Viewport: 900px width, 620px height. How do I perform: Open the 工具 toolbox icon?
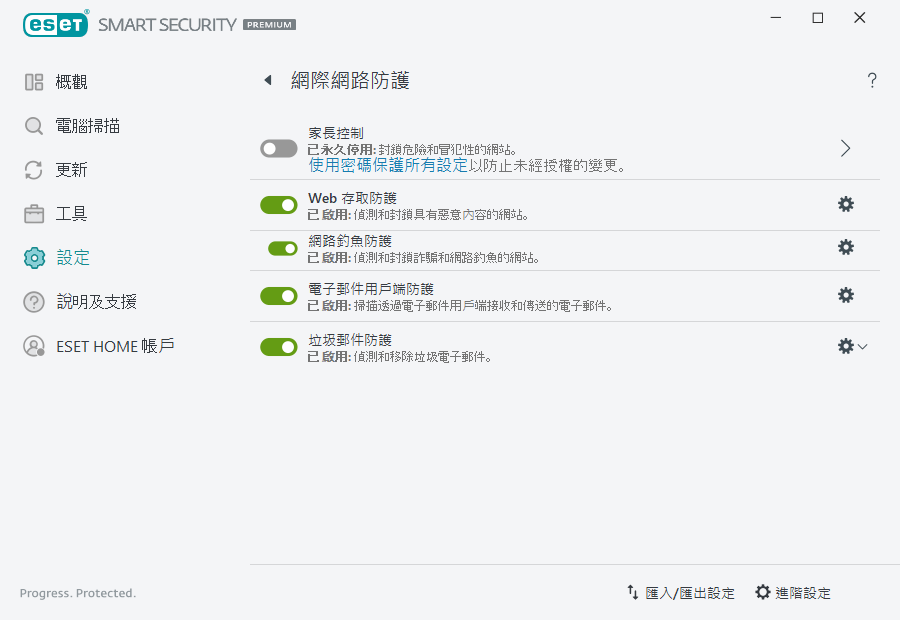pos(30,213)
